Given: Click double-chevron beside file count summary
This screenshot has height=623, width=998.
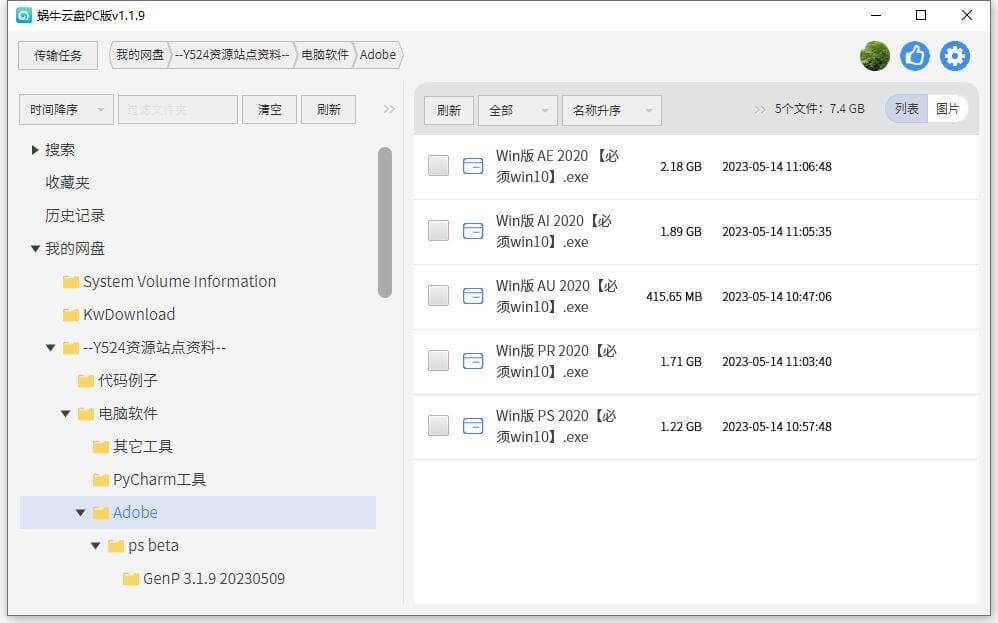Looking at the screenshot, I should [759, 109].
